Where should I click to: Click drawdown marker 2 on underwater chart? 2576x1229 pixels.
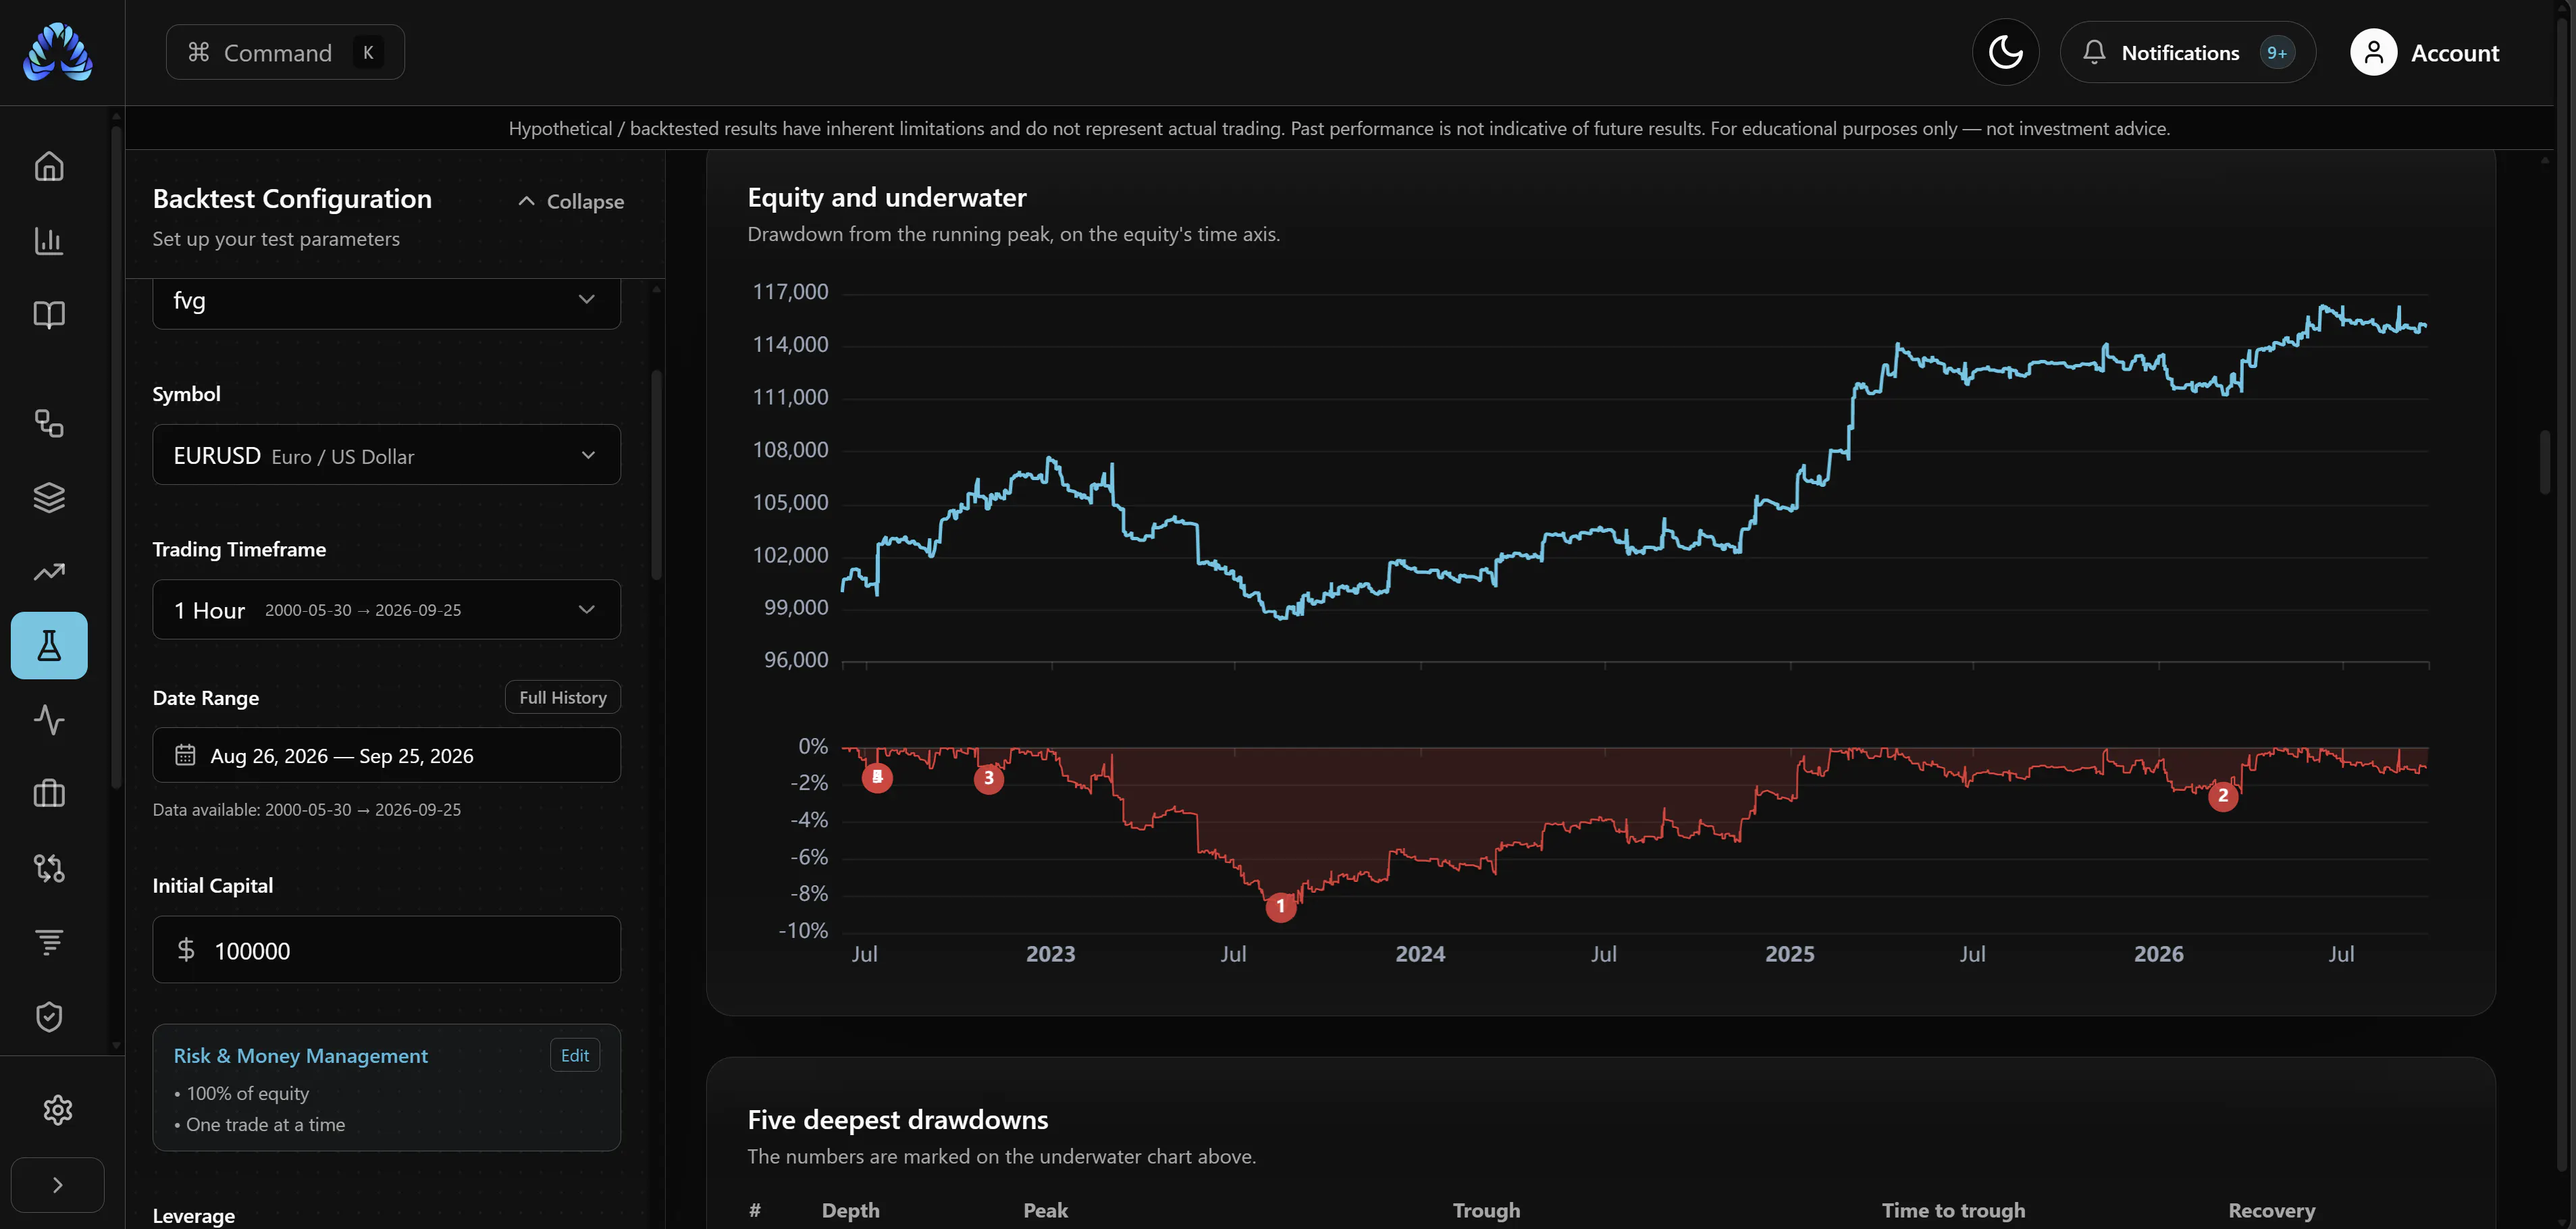click(2223, 796)
